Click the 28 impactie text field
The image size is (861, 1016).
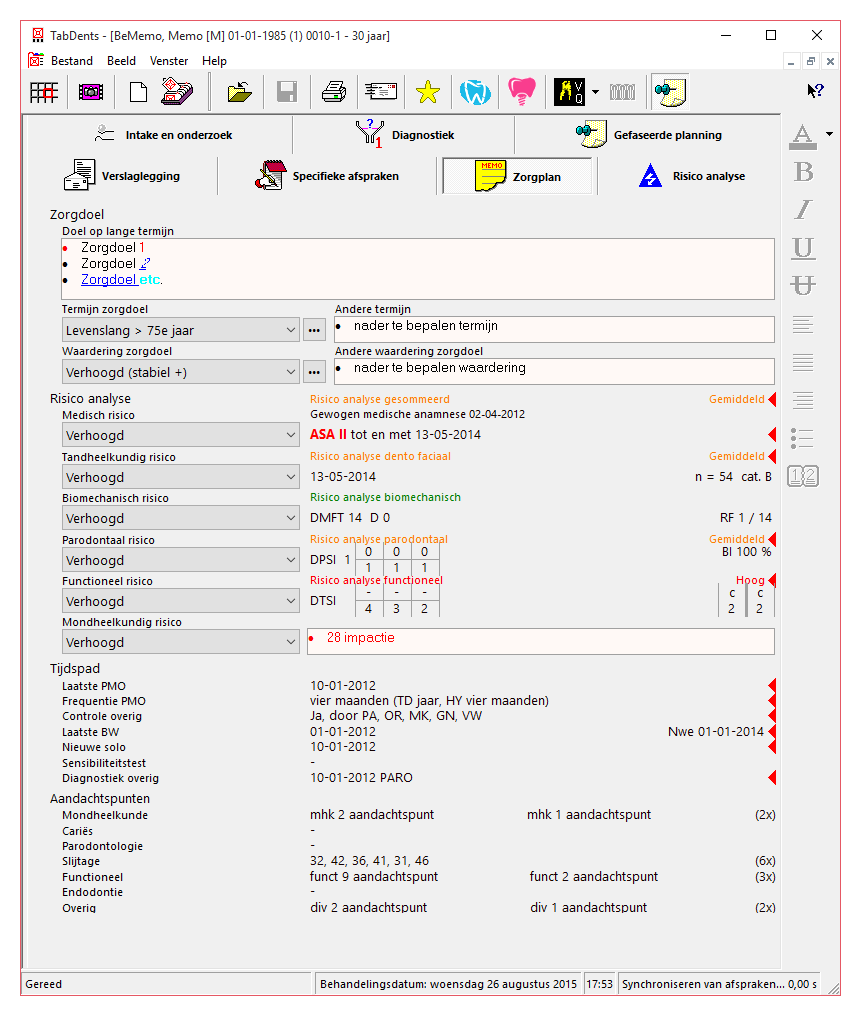[541, 641]
